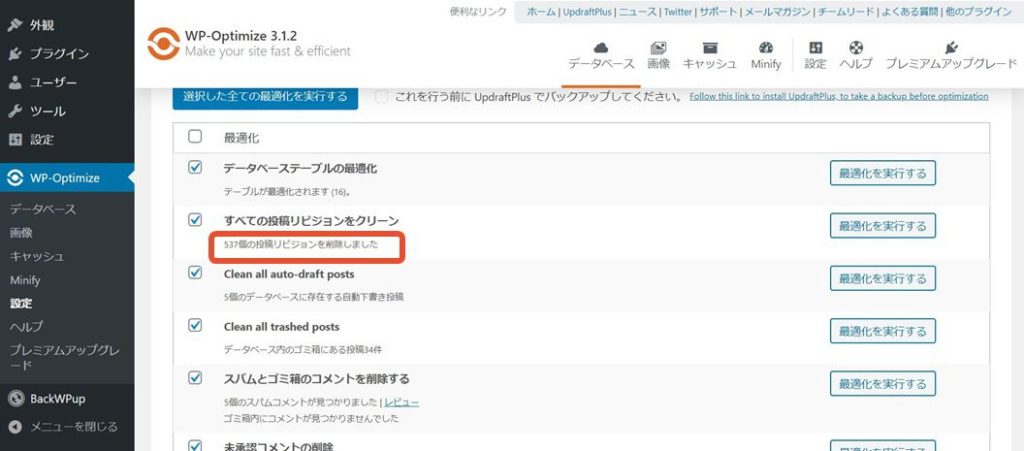Switch to the キャッシュ cache tab
The width and height of the screenshot is (1024, 451).
pyautogui.click(x=710, y=57)
